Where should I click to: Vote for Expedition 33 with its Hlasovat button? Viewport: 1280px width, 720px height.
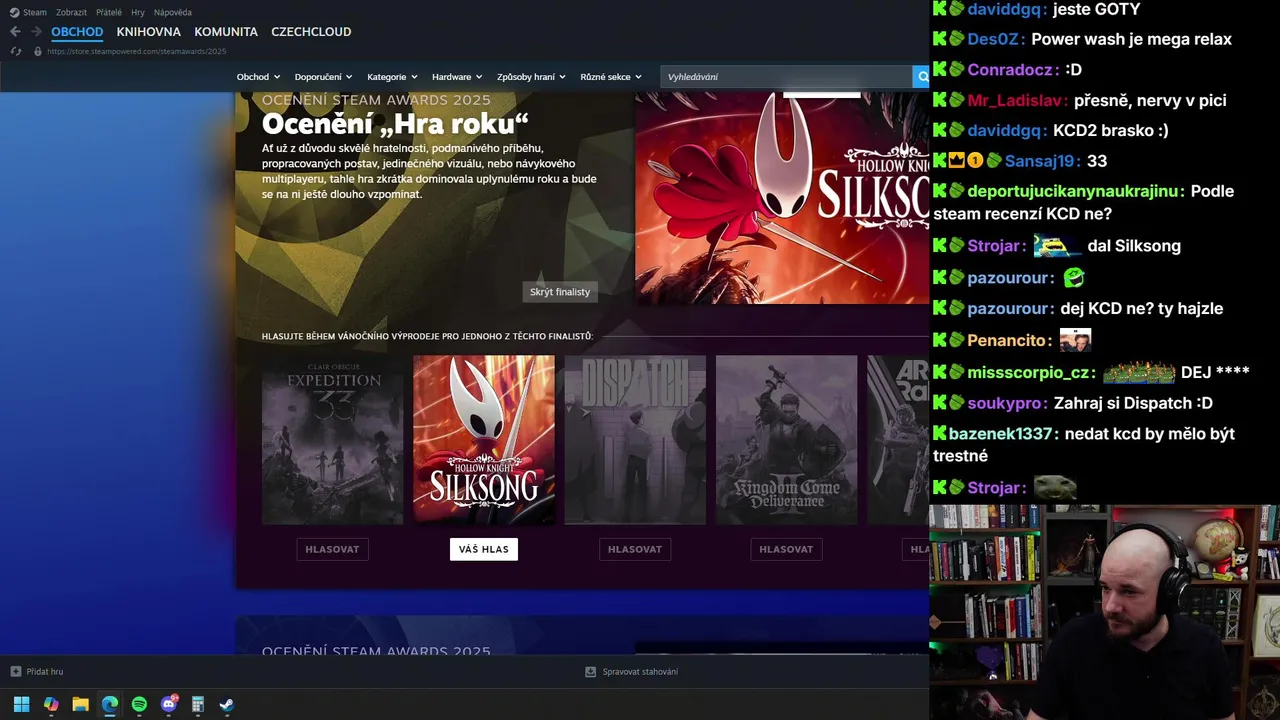click(x=332, y=549)
